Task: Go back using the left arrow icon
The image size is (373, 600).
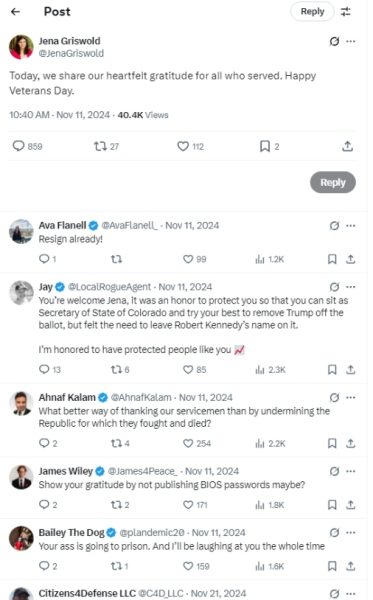Action: (x=15, y=12)
